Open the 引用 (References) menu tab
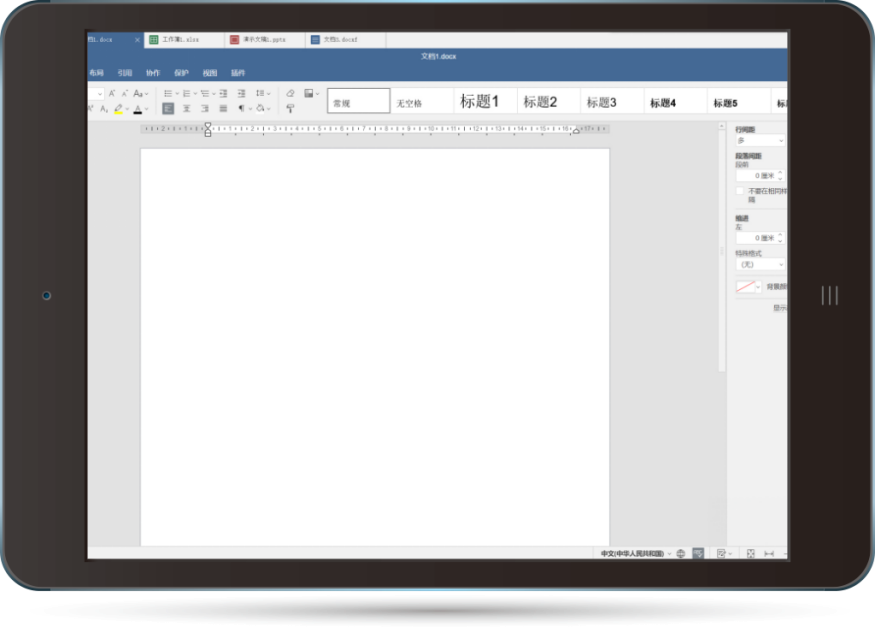Image resolution: width=875 pixels, height=627 pixels. pos(124,73)
